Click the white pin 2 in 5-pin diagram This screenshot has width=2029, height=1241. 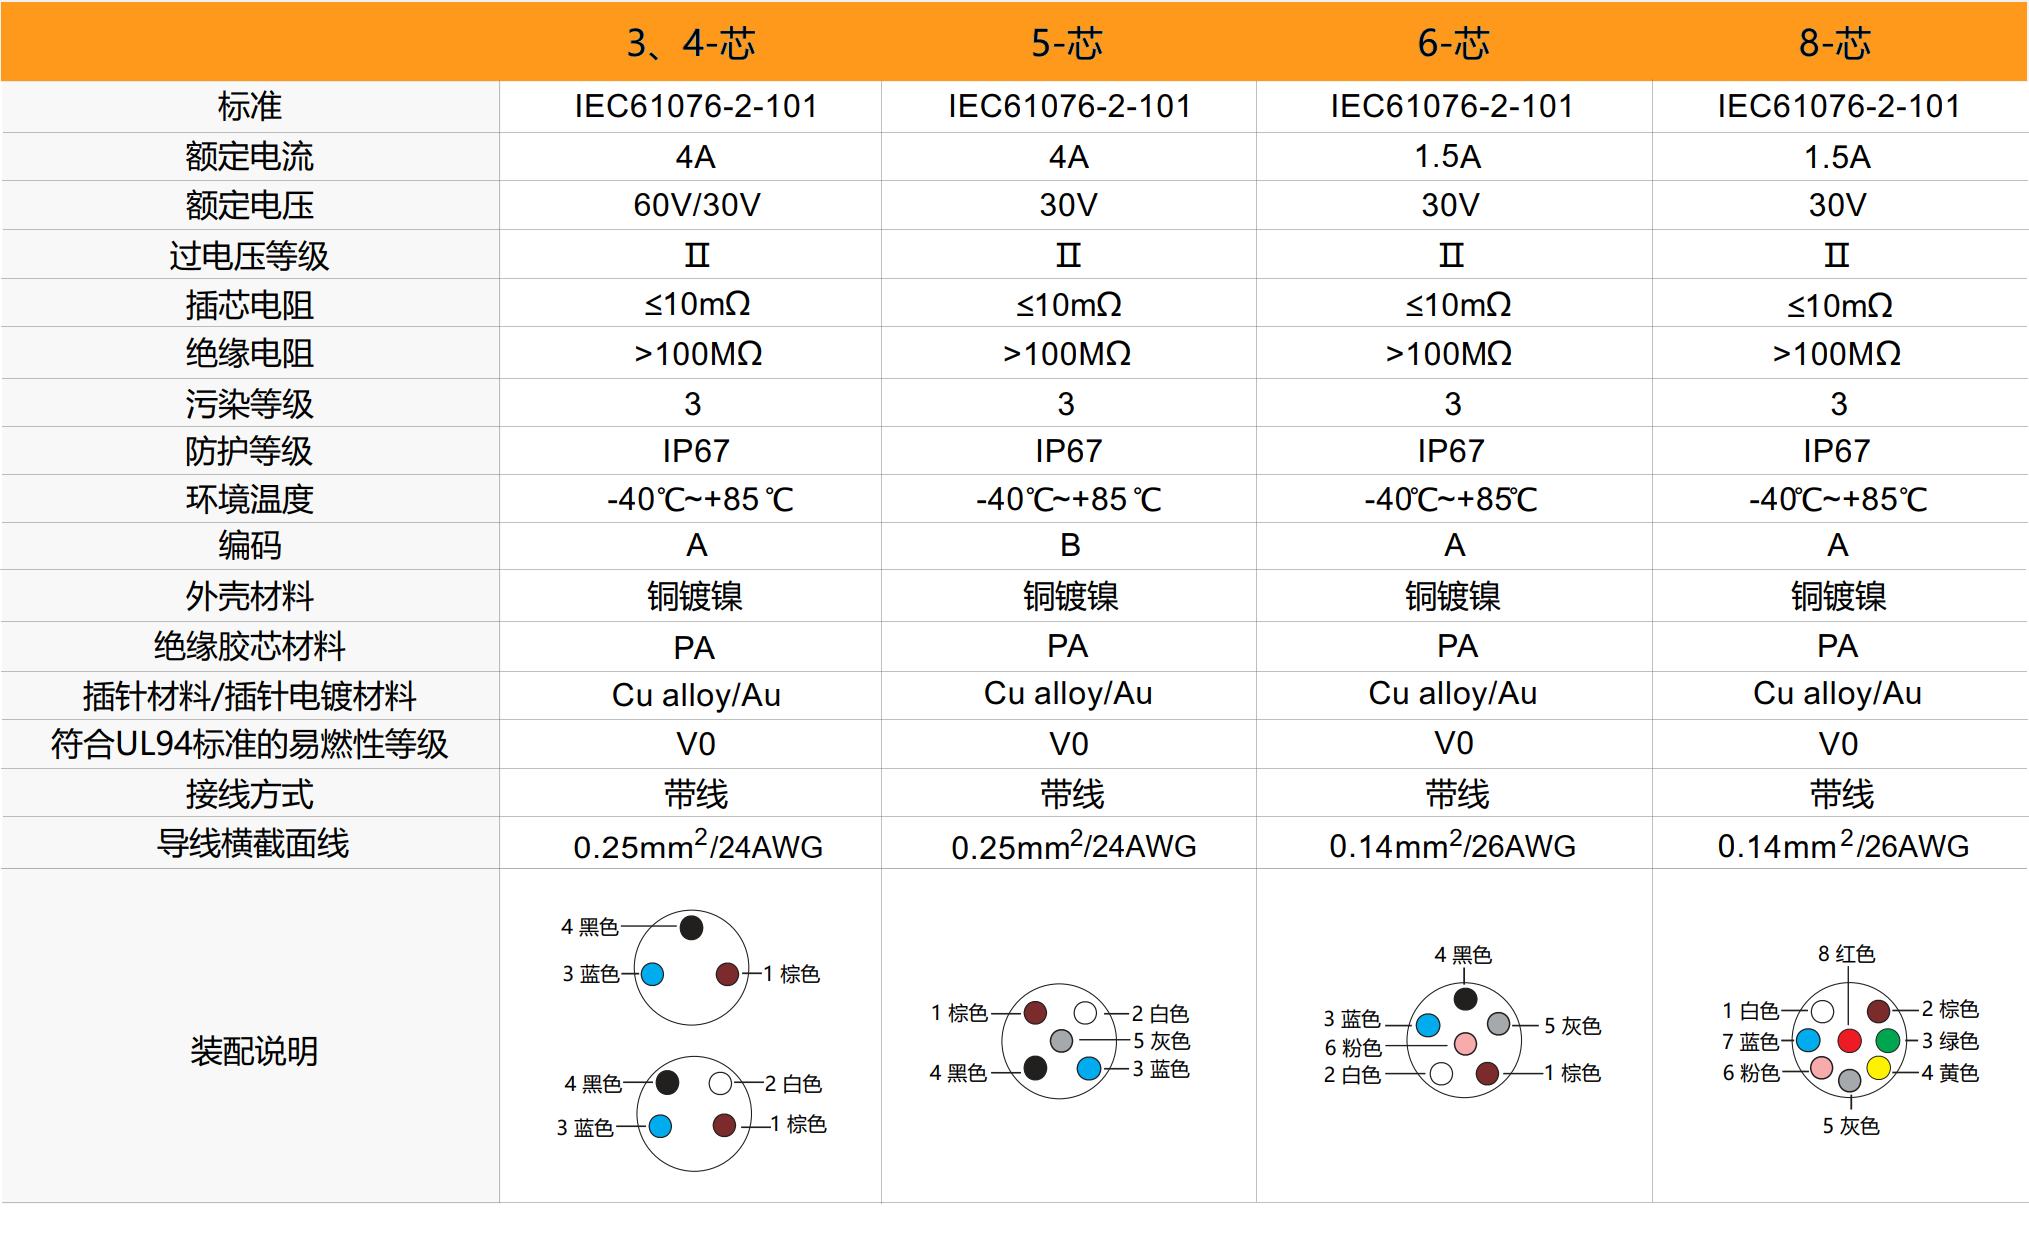(x=1085, y=1013)
